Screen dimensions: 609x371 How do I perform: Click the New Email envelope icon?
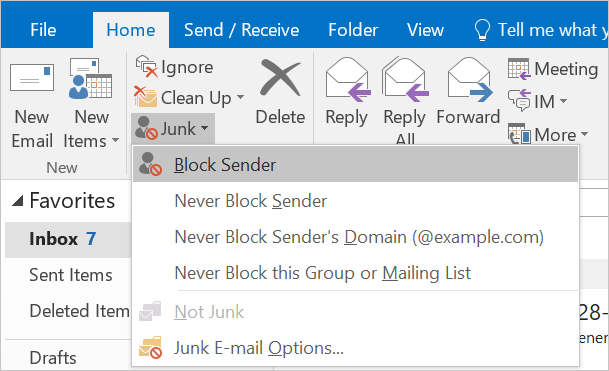point(32,78)
